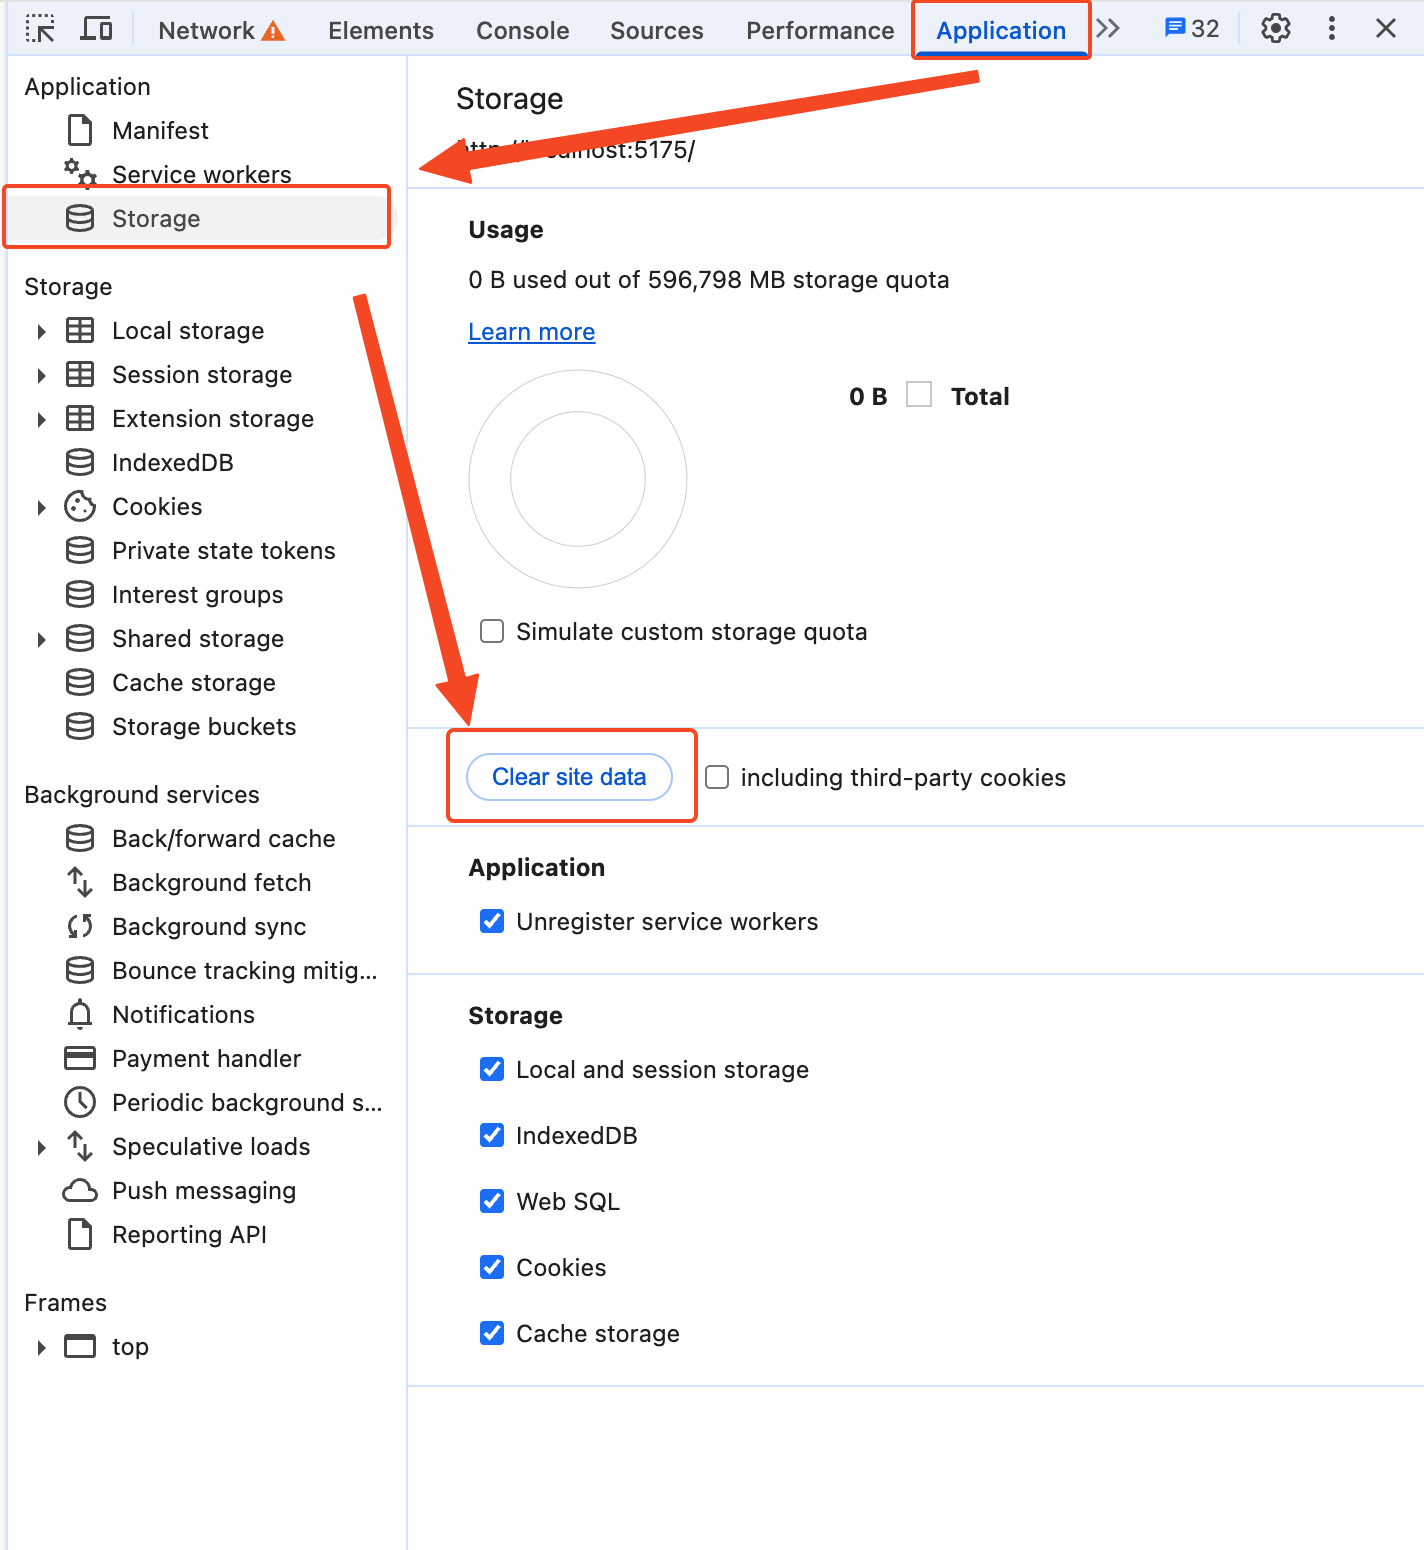
Task: Click the Total legend color swatch
Action: (x=918, y=395)
